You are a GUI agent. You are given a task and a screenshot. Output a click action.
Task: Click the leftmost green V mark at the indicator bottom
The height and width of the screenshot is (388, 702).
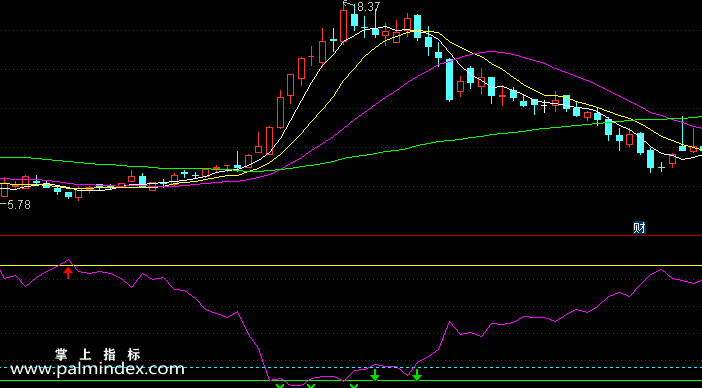(x=280, y=386)
